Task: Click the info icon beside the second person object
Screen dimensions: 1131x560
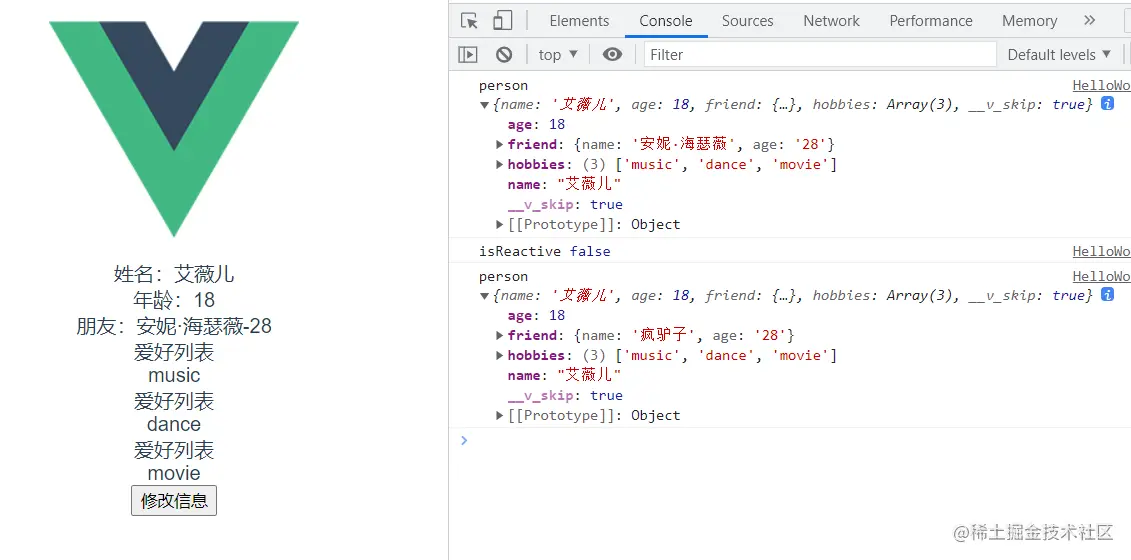Action: [1106, 294]
